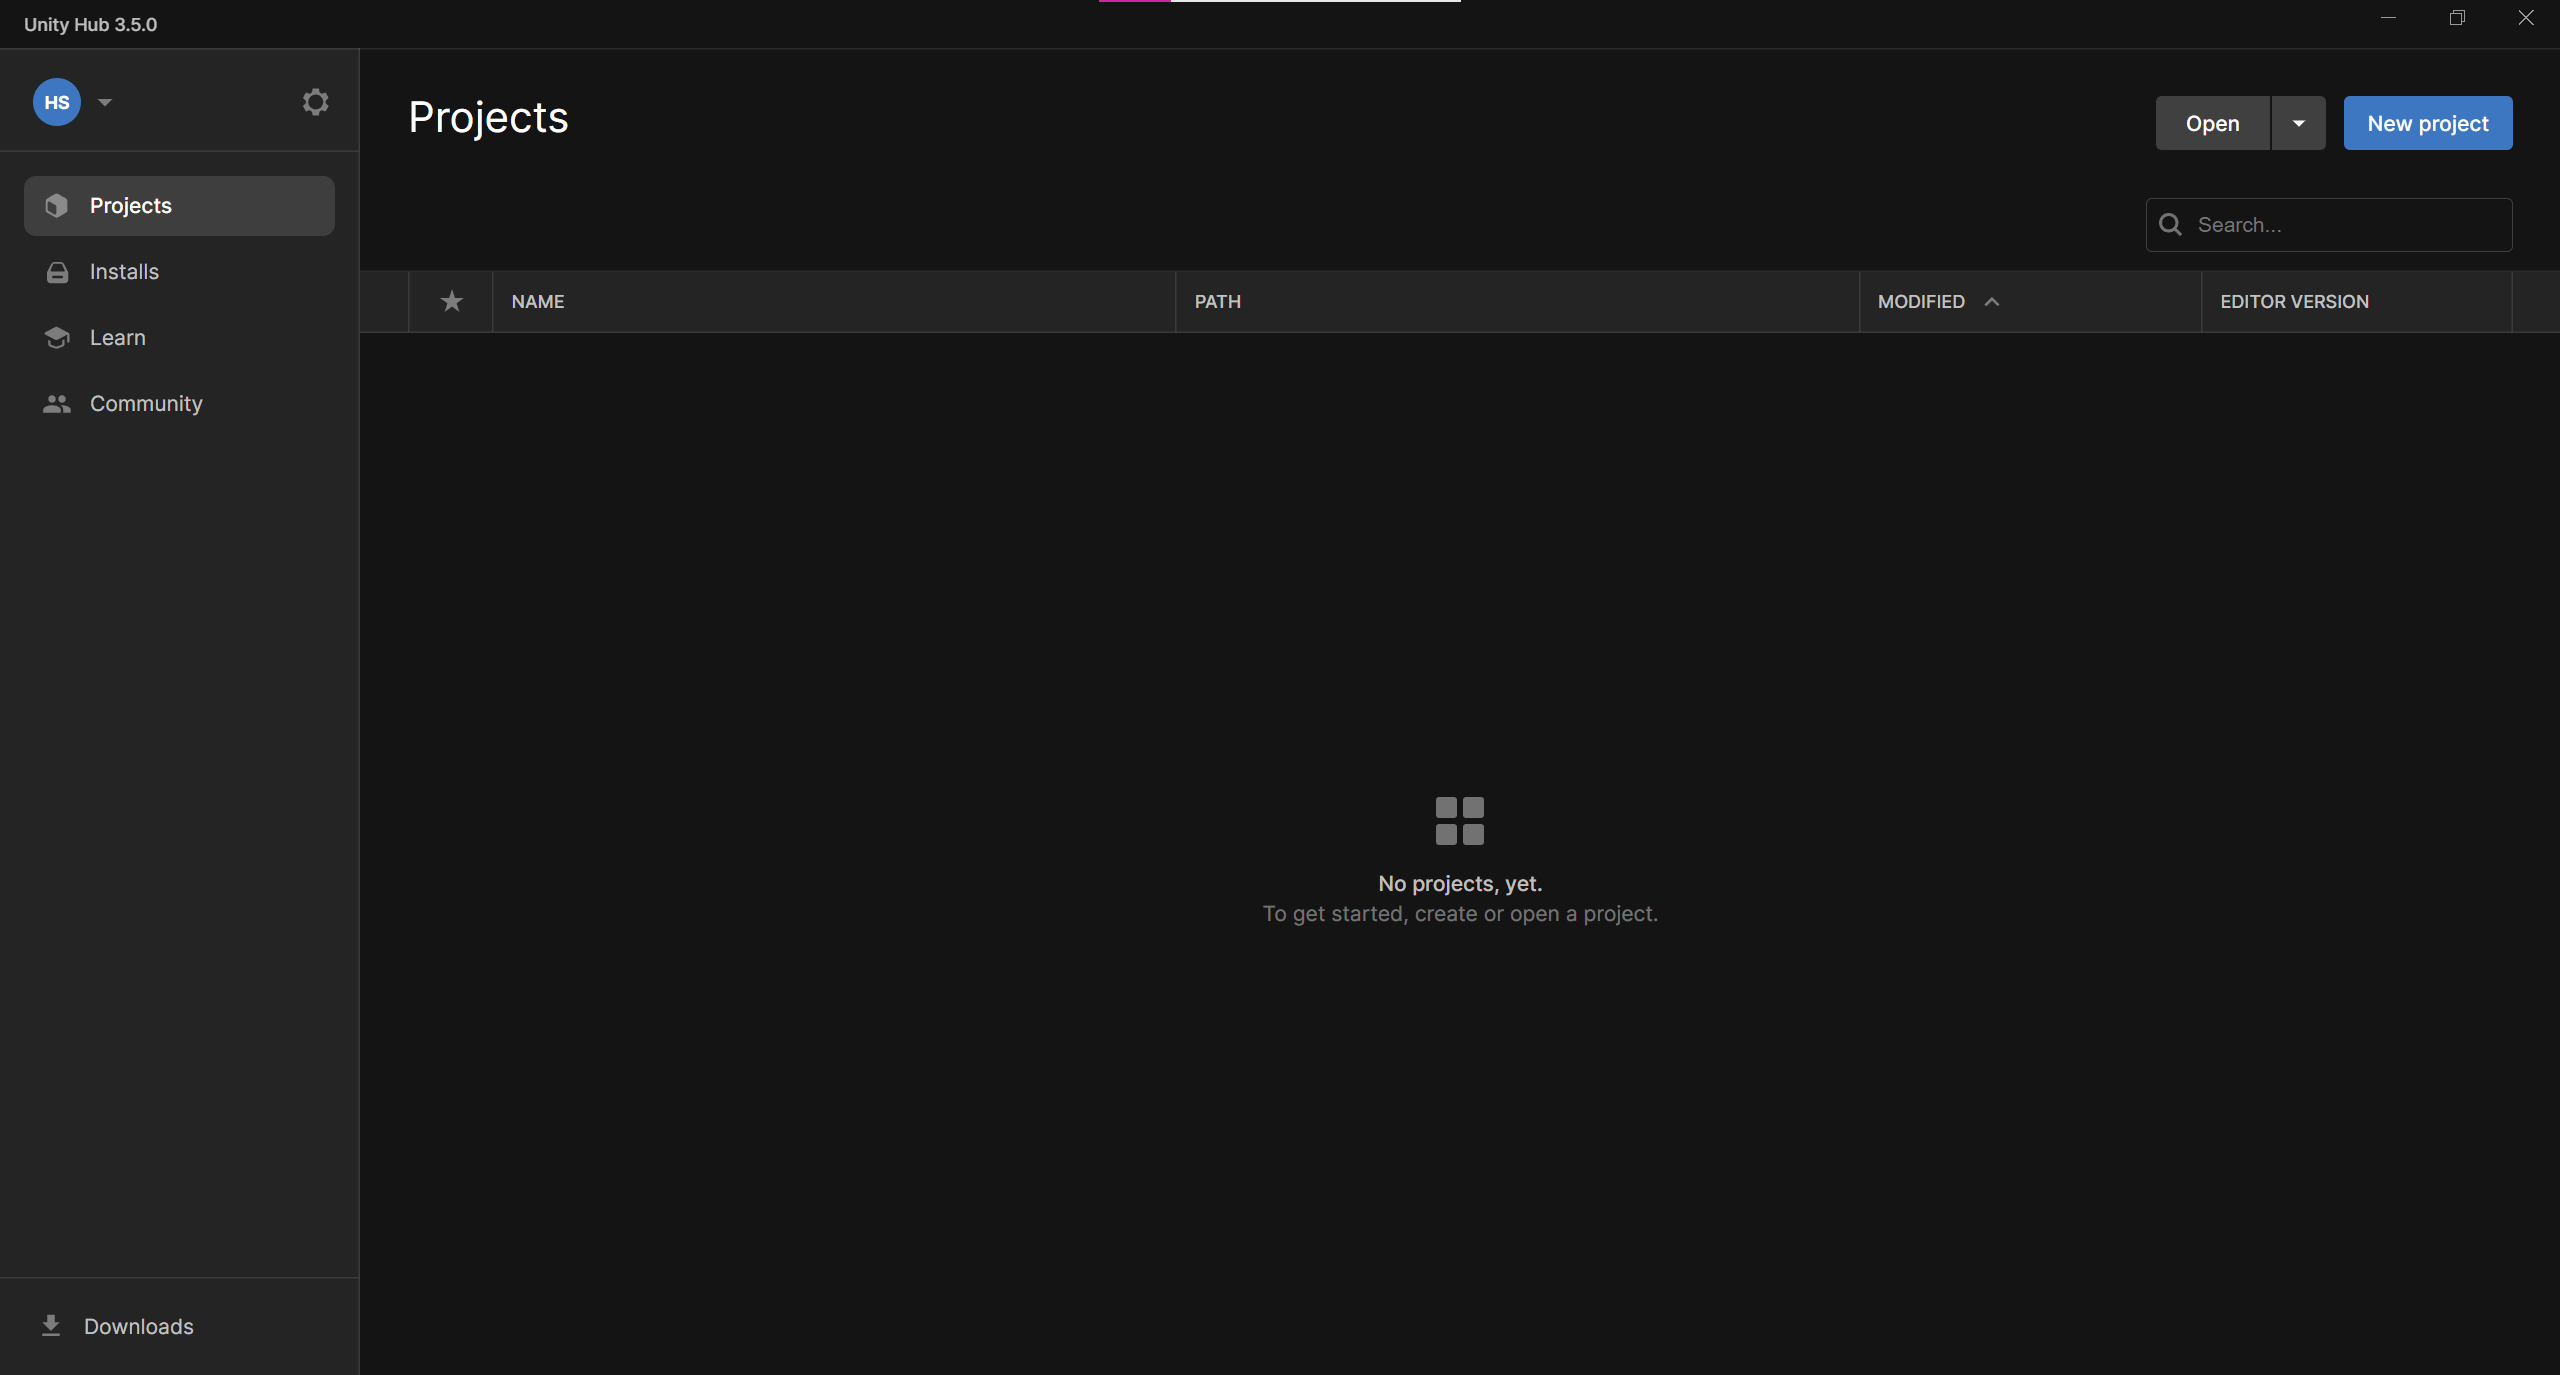Viewport: 2560px width, 1375px height.
Task: Click the Downloads arrow icon
Action: [51, 1326]
